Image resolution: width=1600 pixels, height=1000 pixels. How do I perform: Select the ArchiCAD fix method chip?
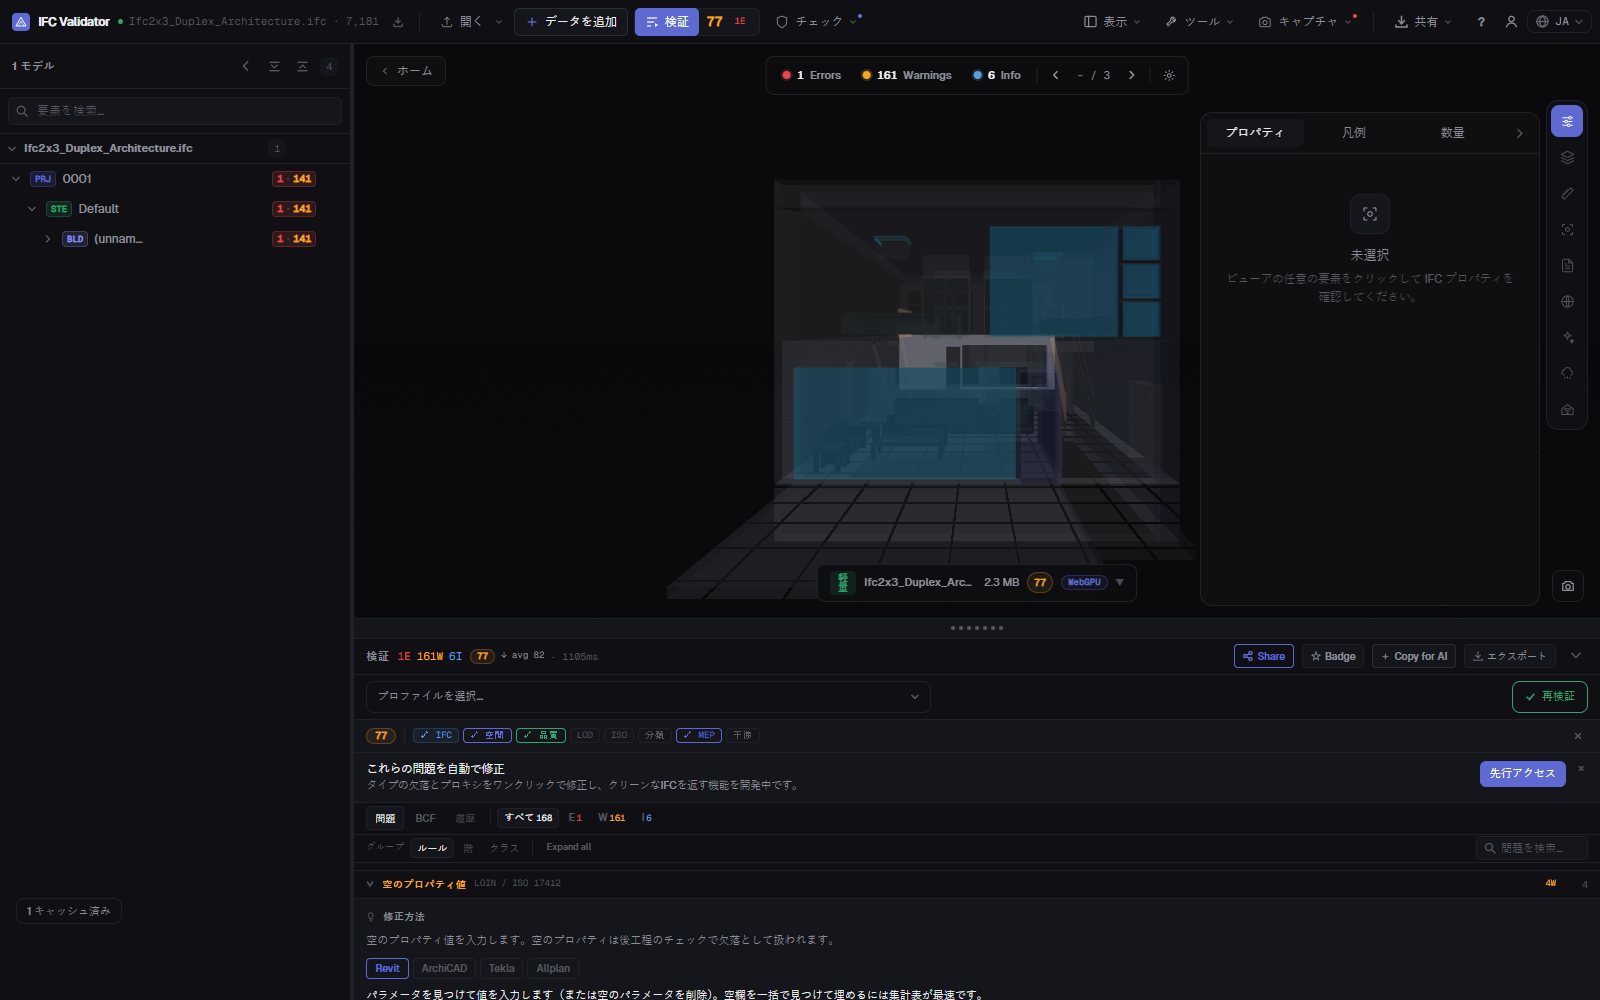(444, 968)
